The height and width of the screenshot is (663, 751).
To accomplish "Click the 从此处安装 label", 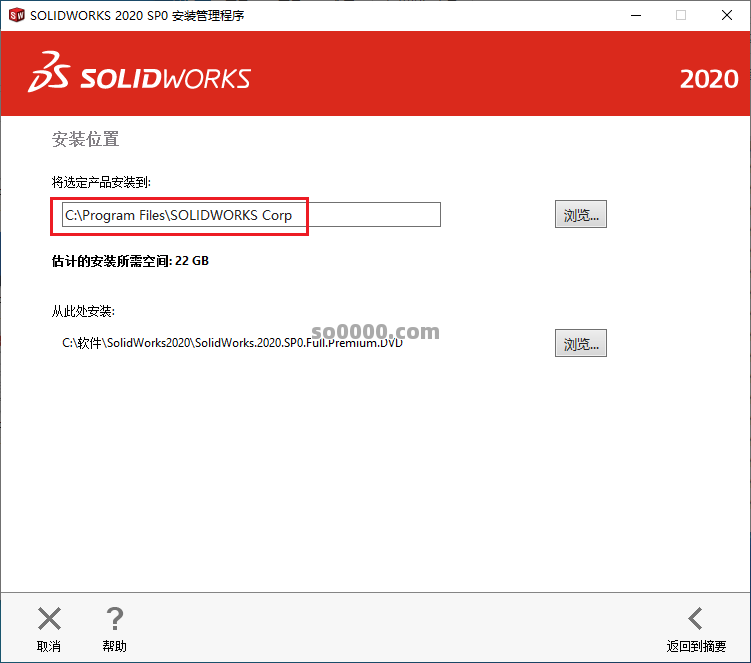I will 83,311.
